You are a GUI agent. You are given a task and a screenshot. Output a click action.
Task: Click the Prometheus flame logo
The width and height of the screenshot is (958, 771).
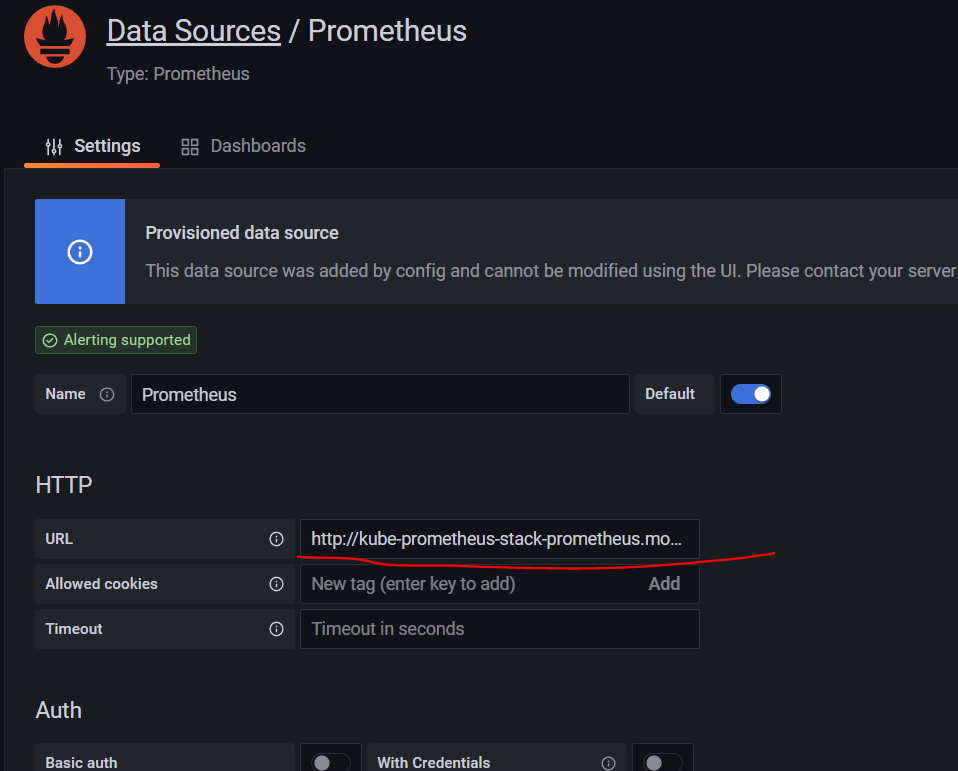[55, 37]
